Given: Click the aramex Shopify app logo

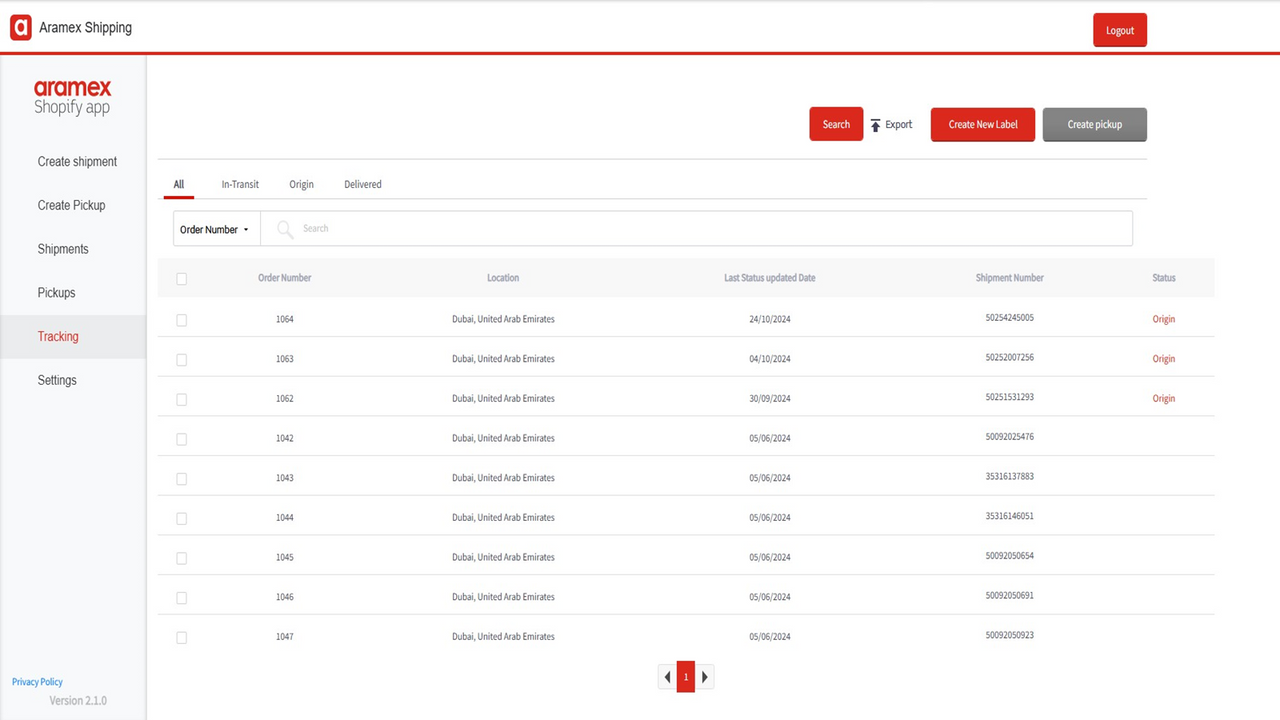Looking at the screenshot, I should click(72, 97).
